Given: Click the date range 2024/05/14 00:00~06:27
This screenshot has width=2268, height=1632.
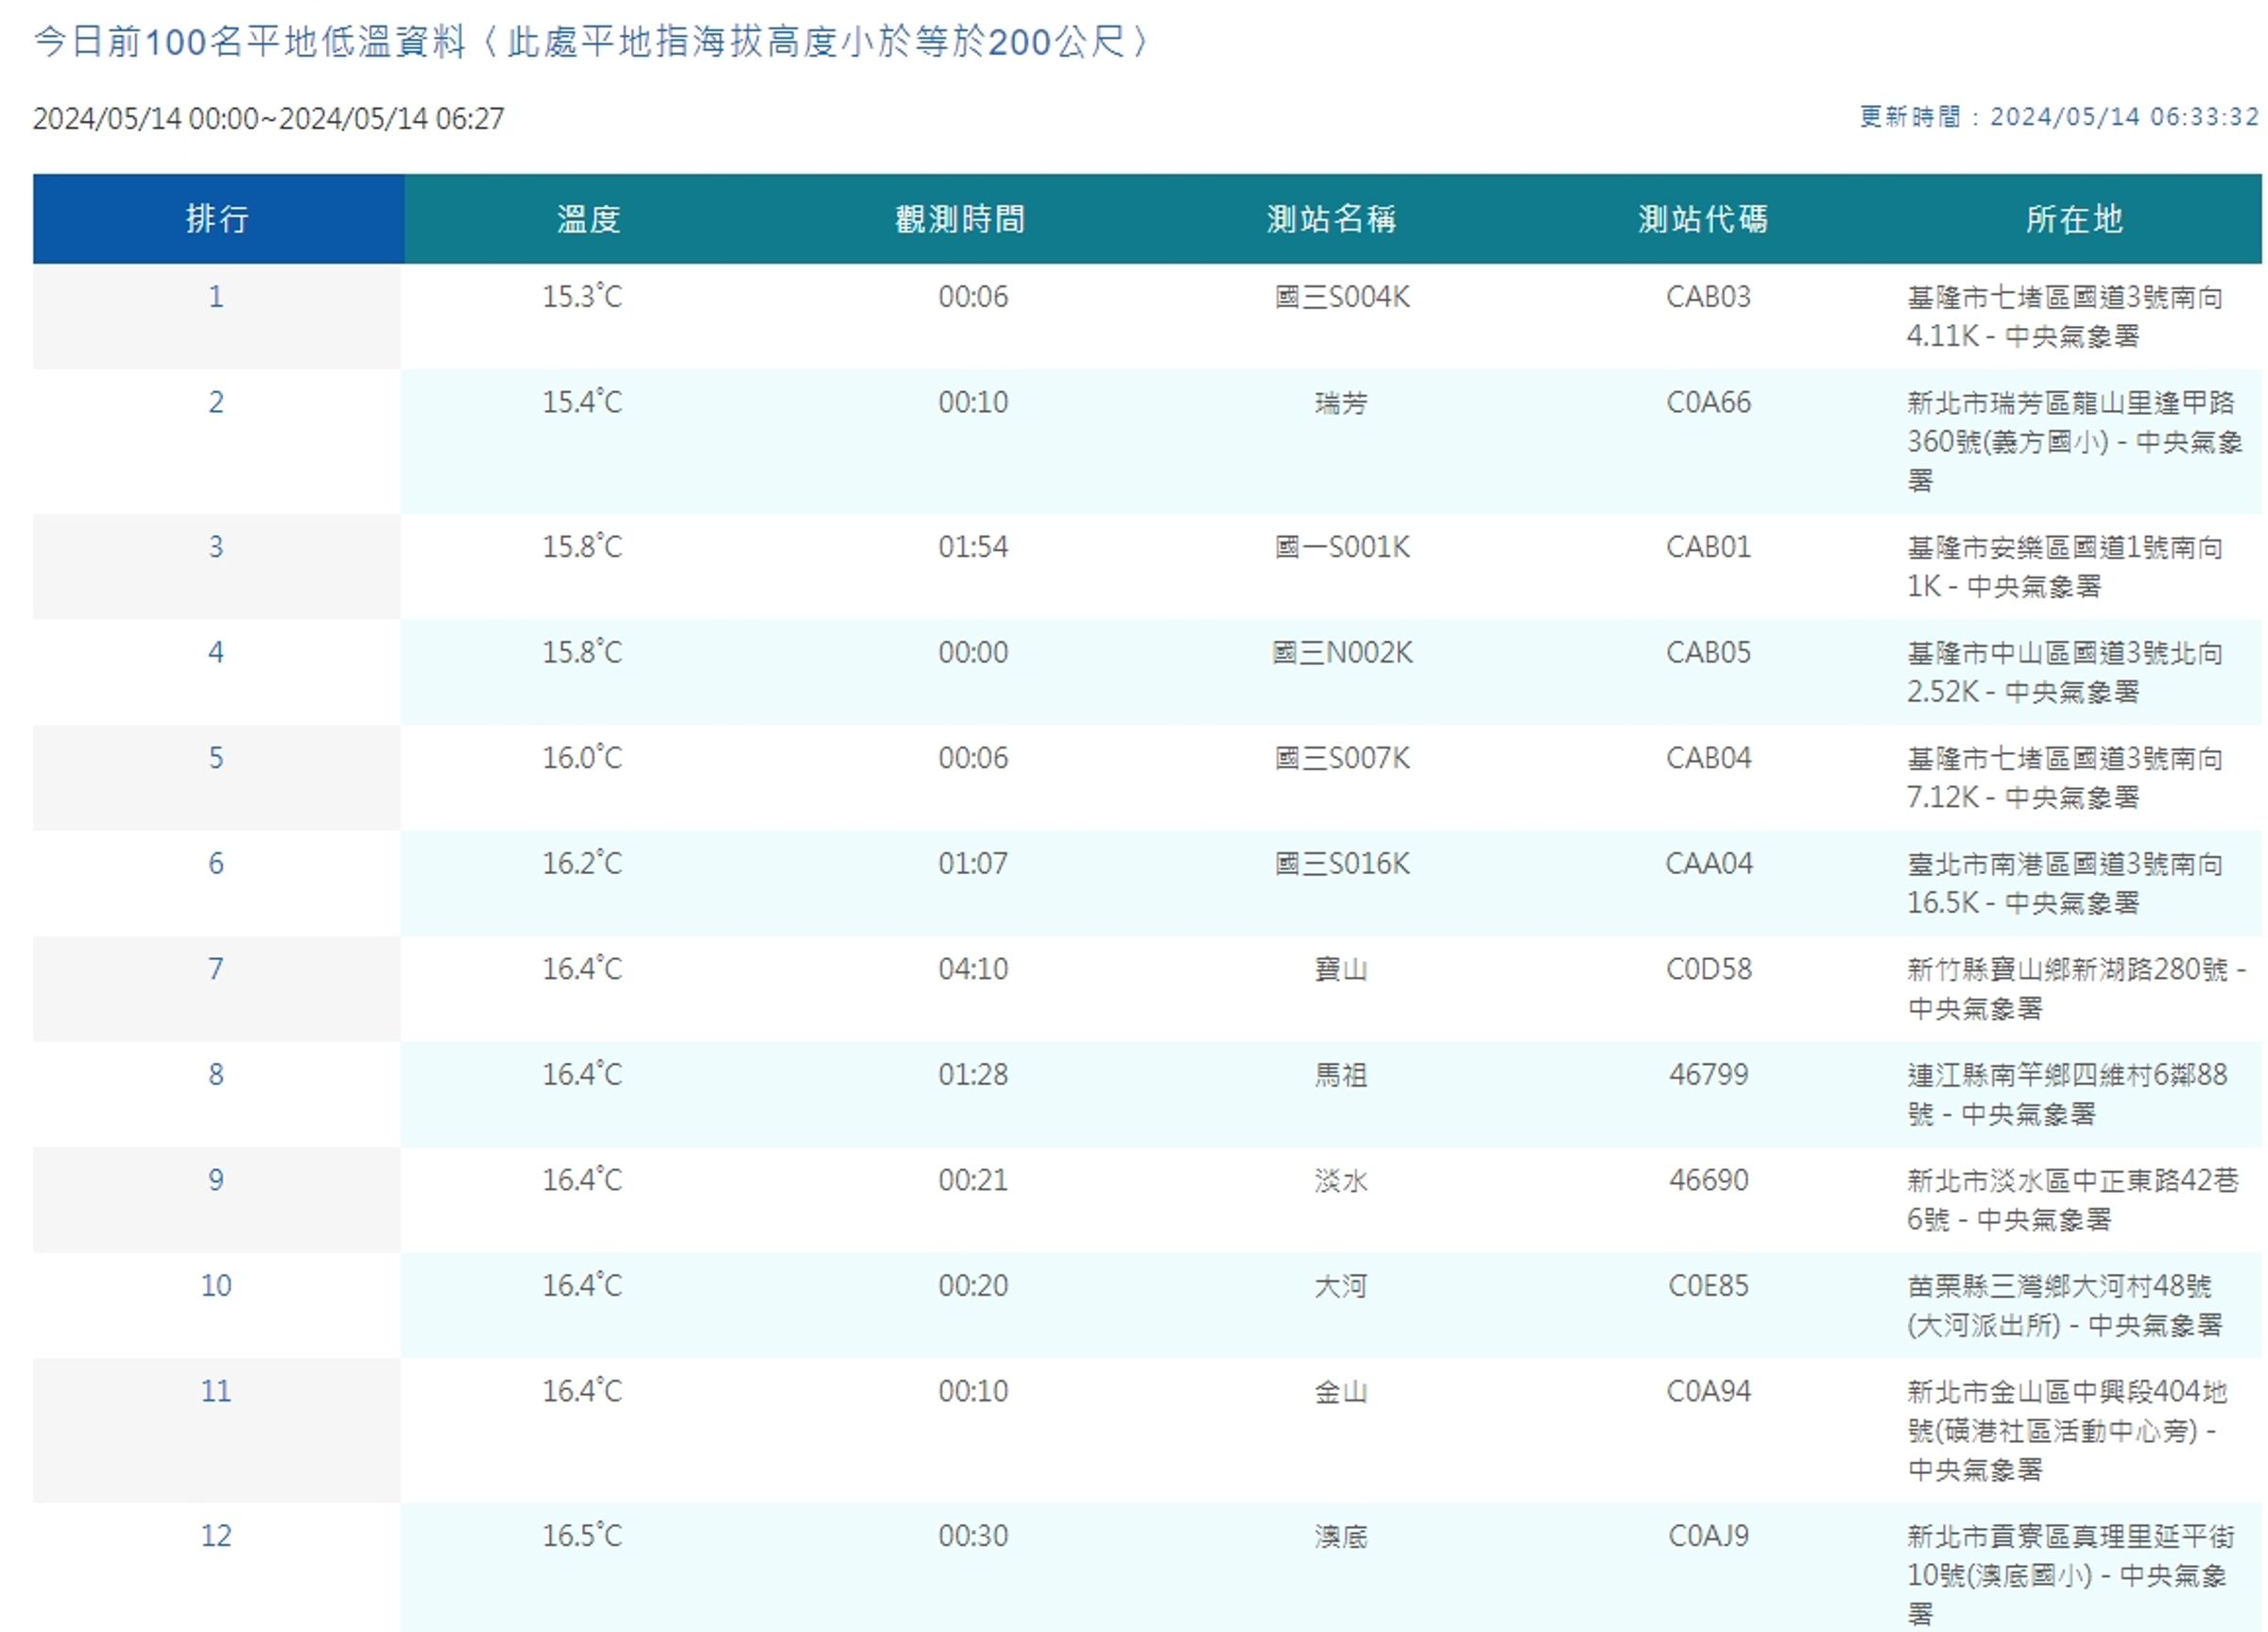Looking at the screenshot, I should [x=268, y=119].
